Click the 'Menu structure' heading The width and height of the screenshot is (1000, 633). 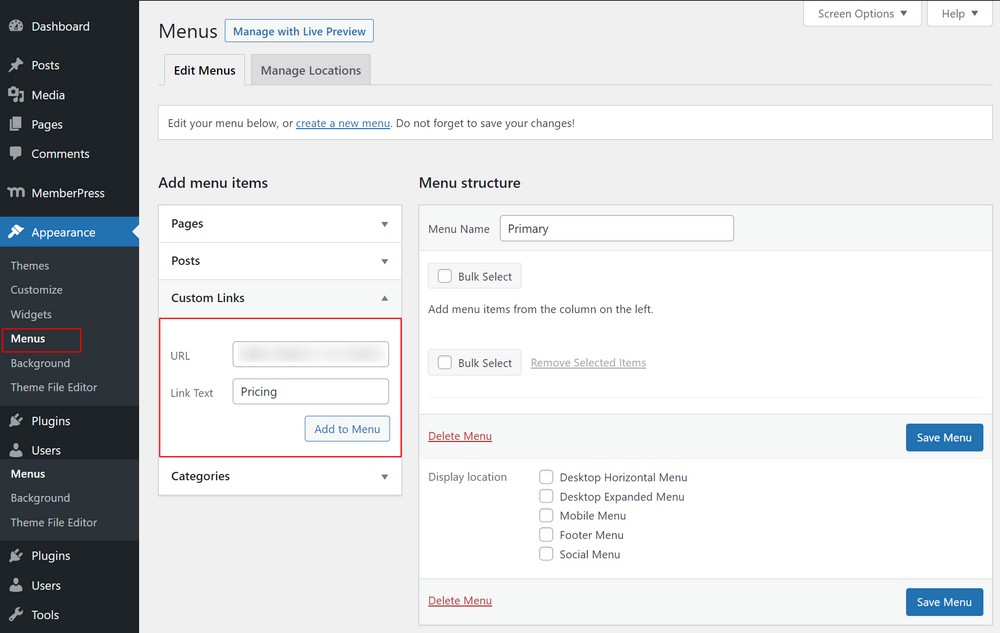[x=469, y=183]
